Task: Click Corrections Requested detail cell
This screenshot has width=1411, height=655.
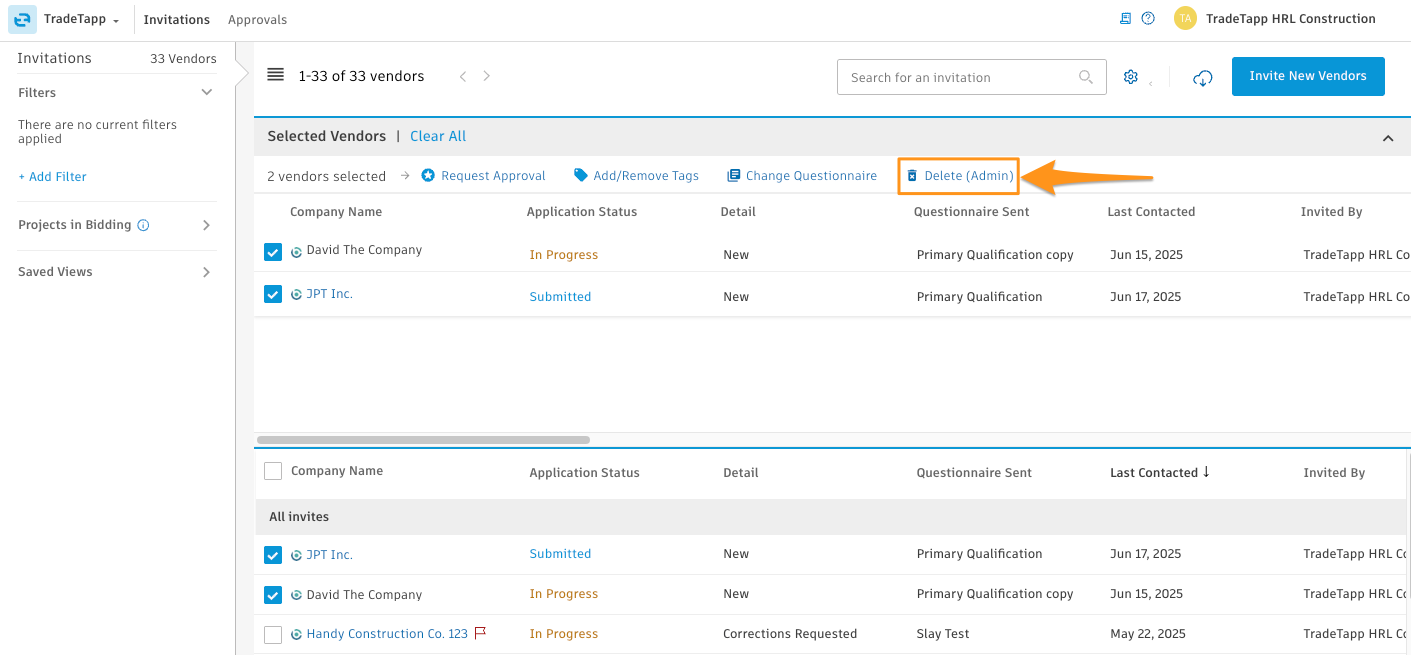Action: (790, 634)
